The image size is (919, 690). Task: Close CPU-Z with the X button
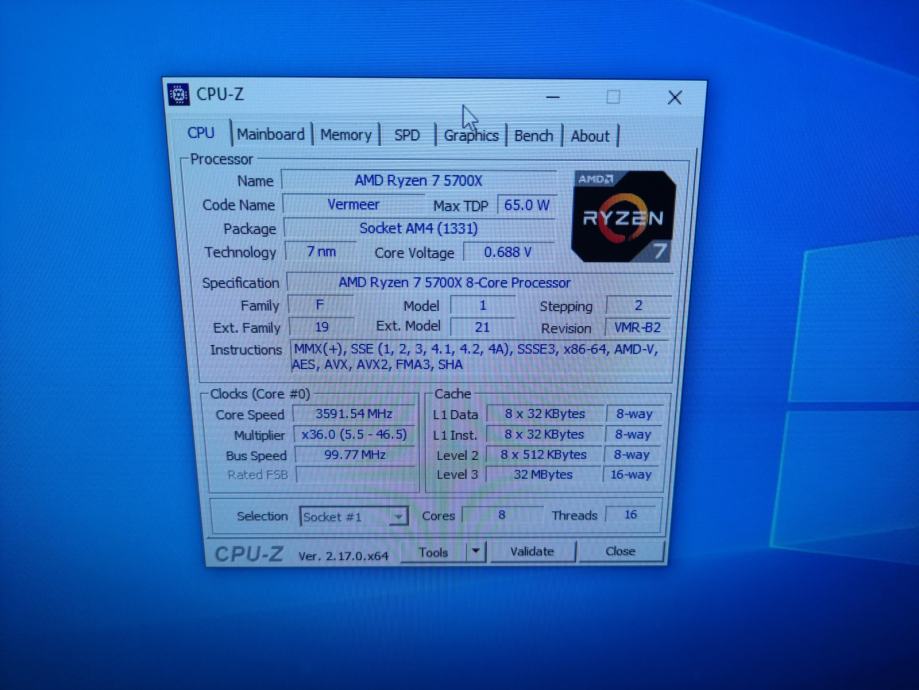675,98
